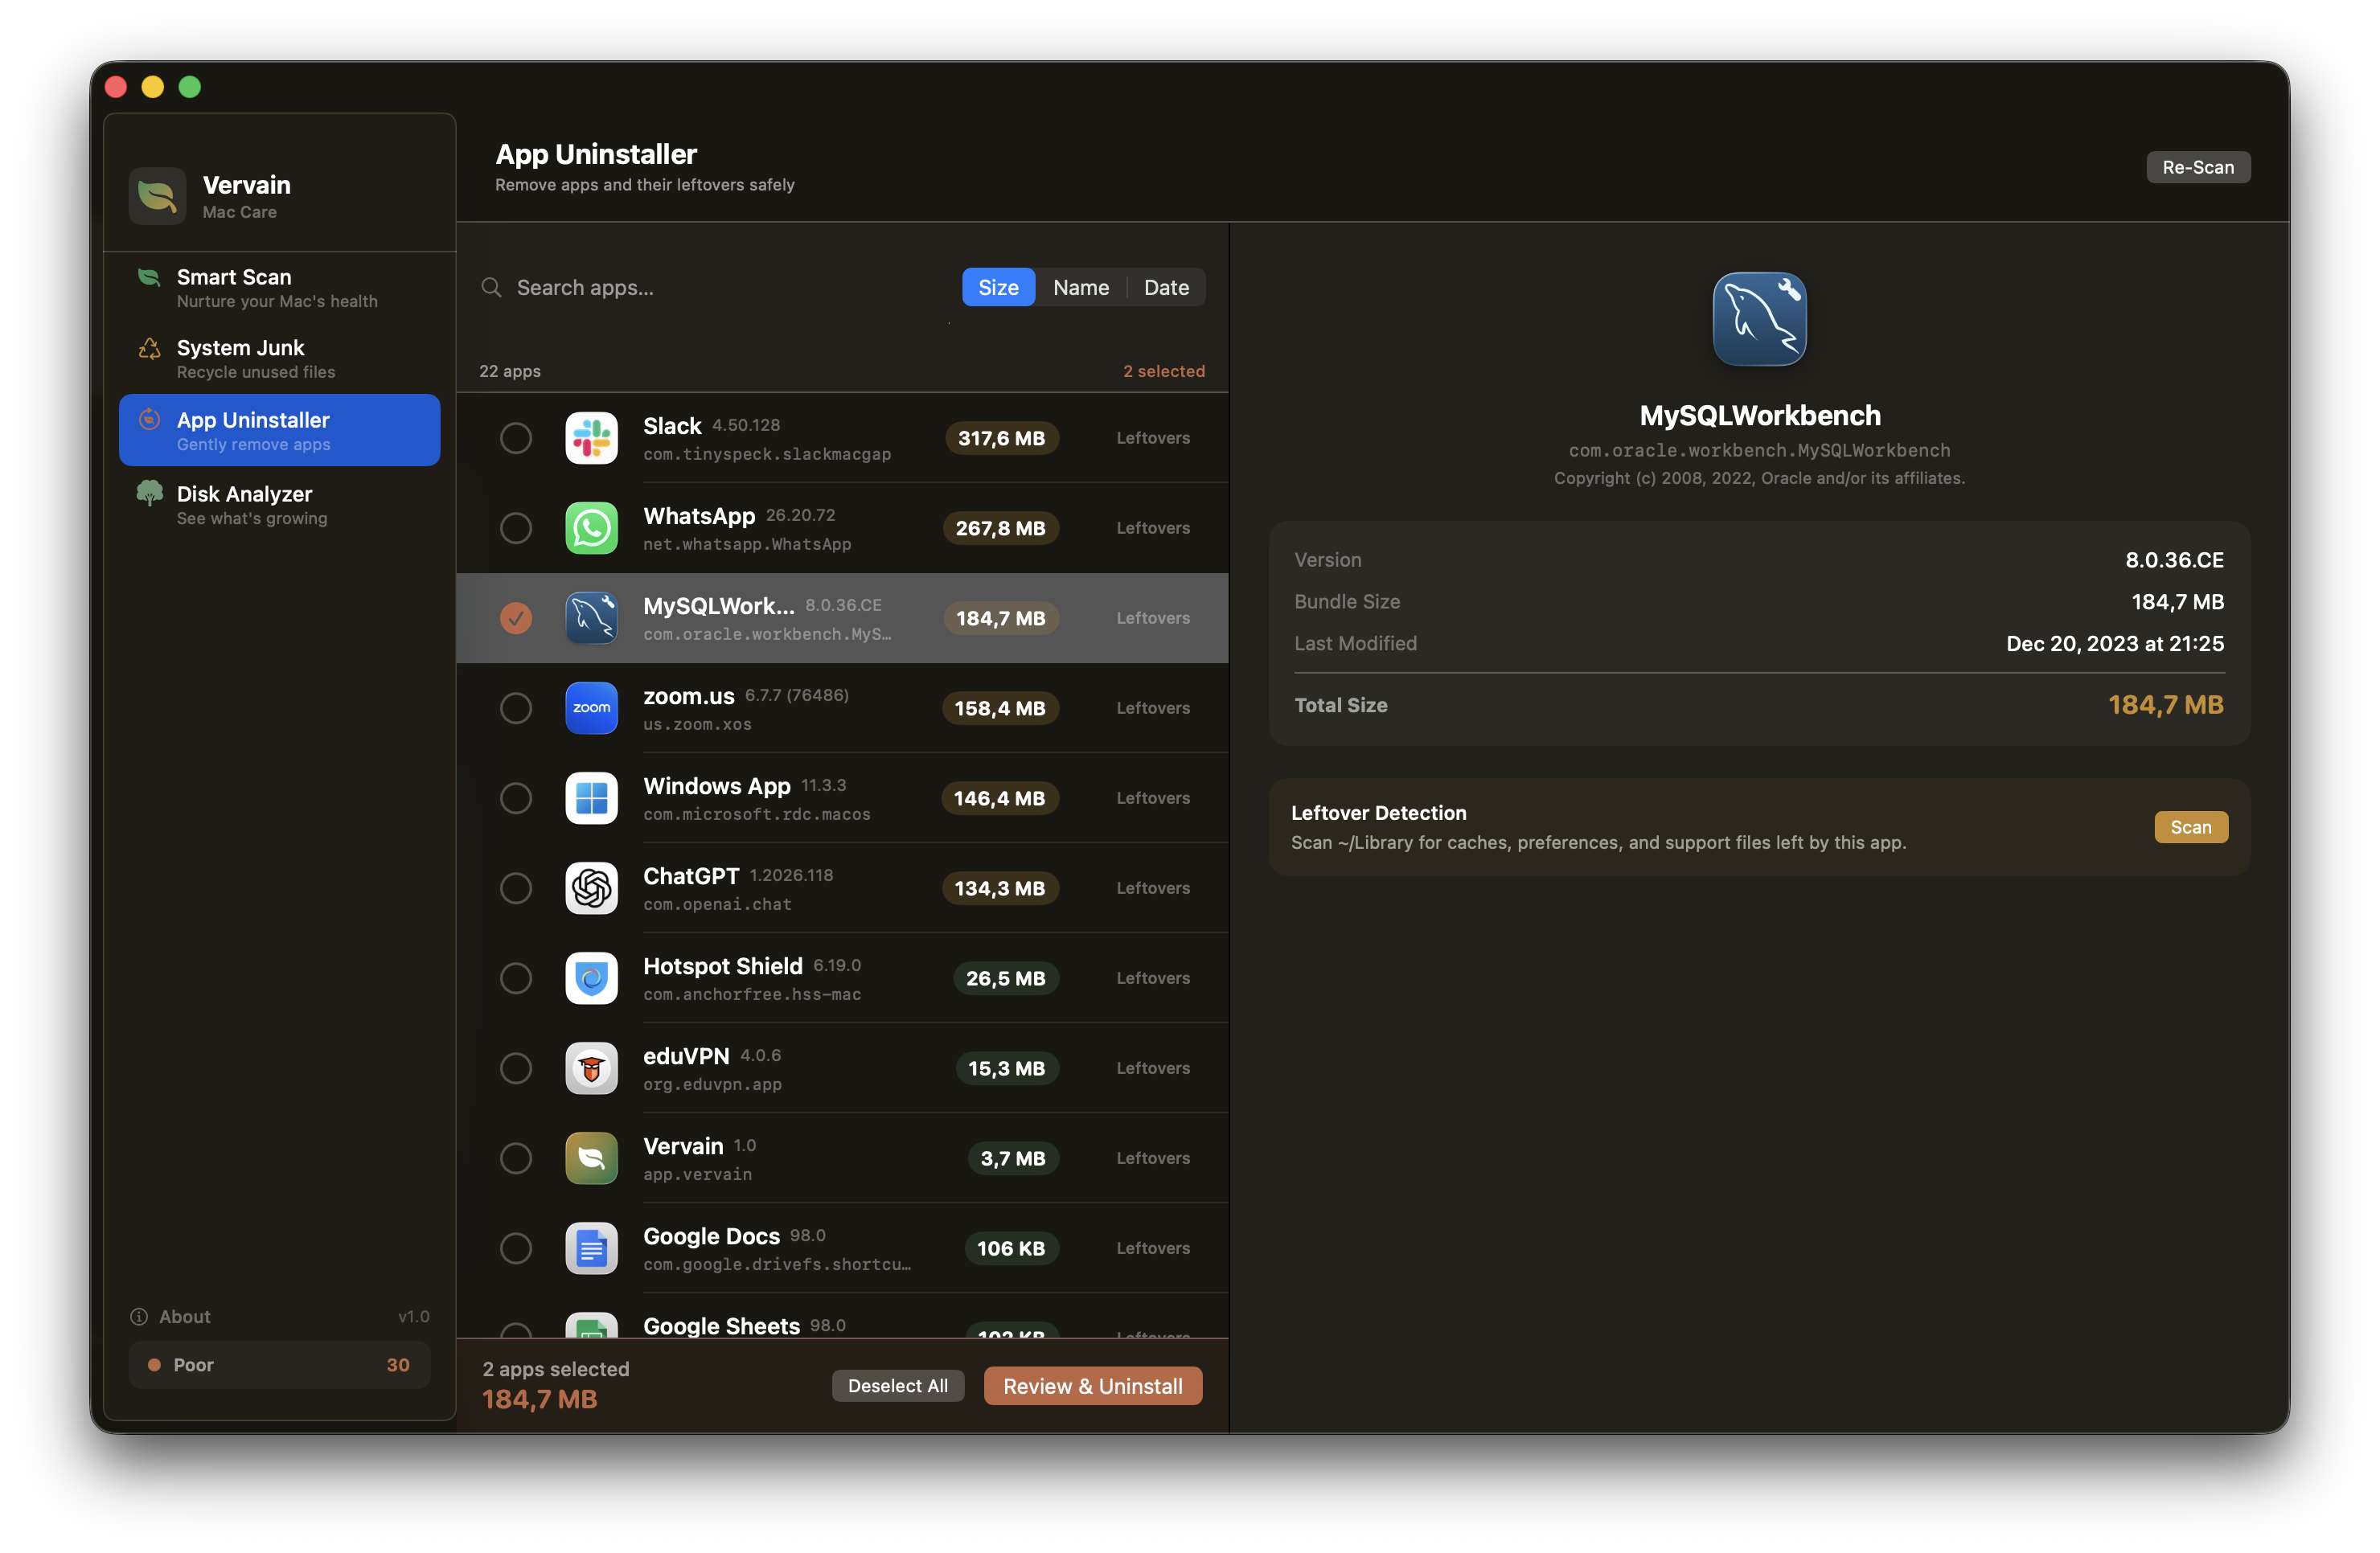Click the eduVPN app icon
The width and height of the screenshot is (2380, 1553).
click(591, 1068)
